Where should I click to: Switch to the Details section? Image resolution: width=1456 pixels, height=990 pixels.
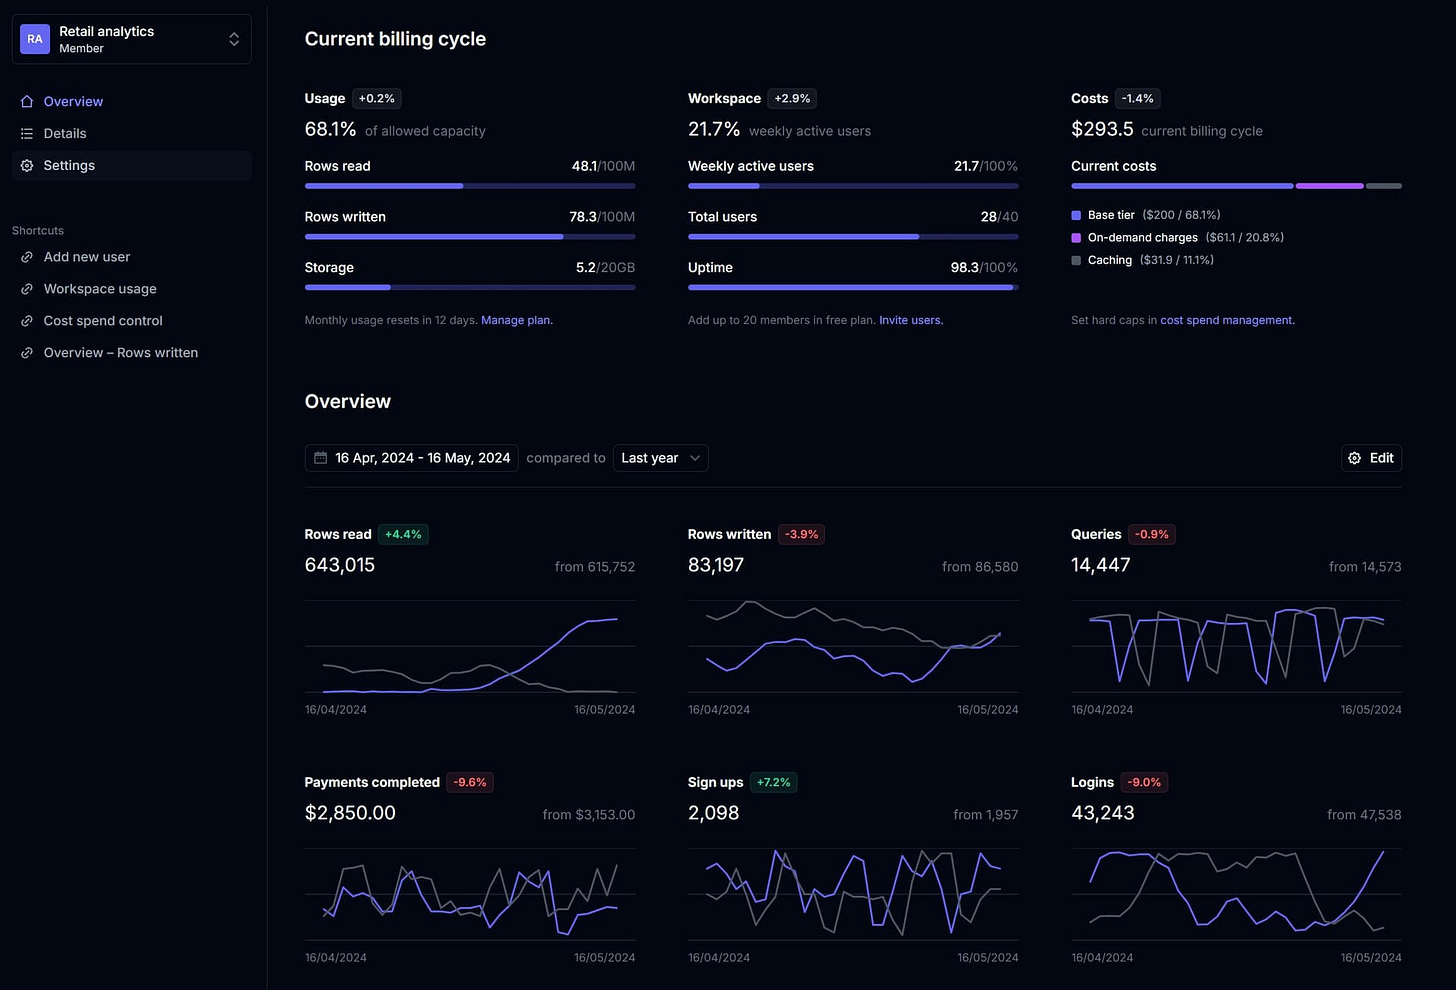click(x=65, y=133)
